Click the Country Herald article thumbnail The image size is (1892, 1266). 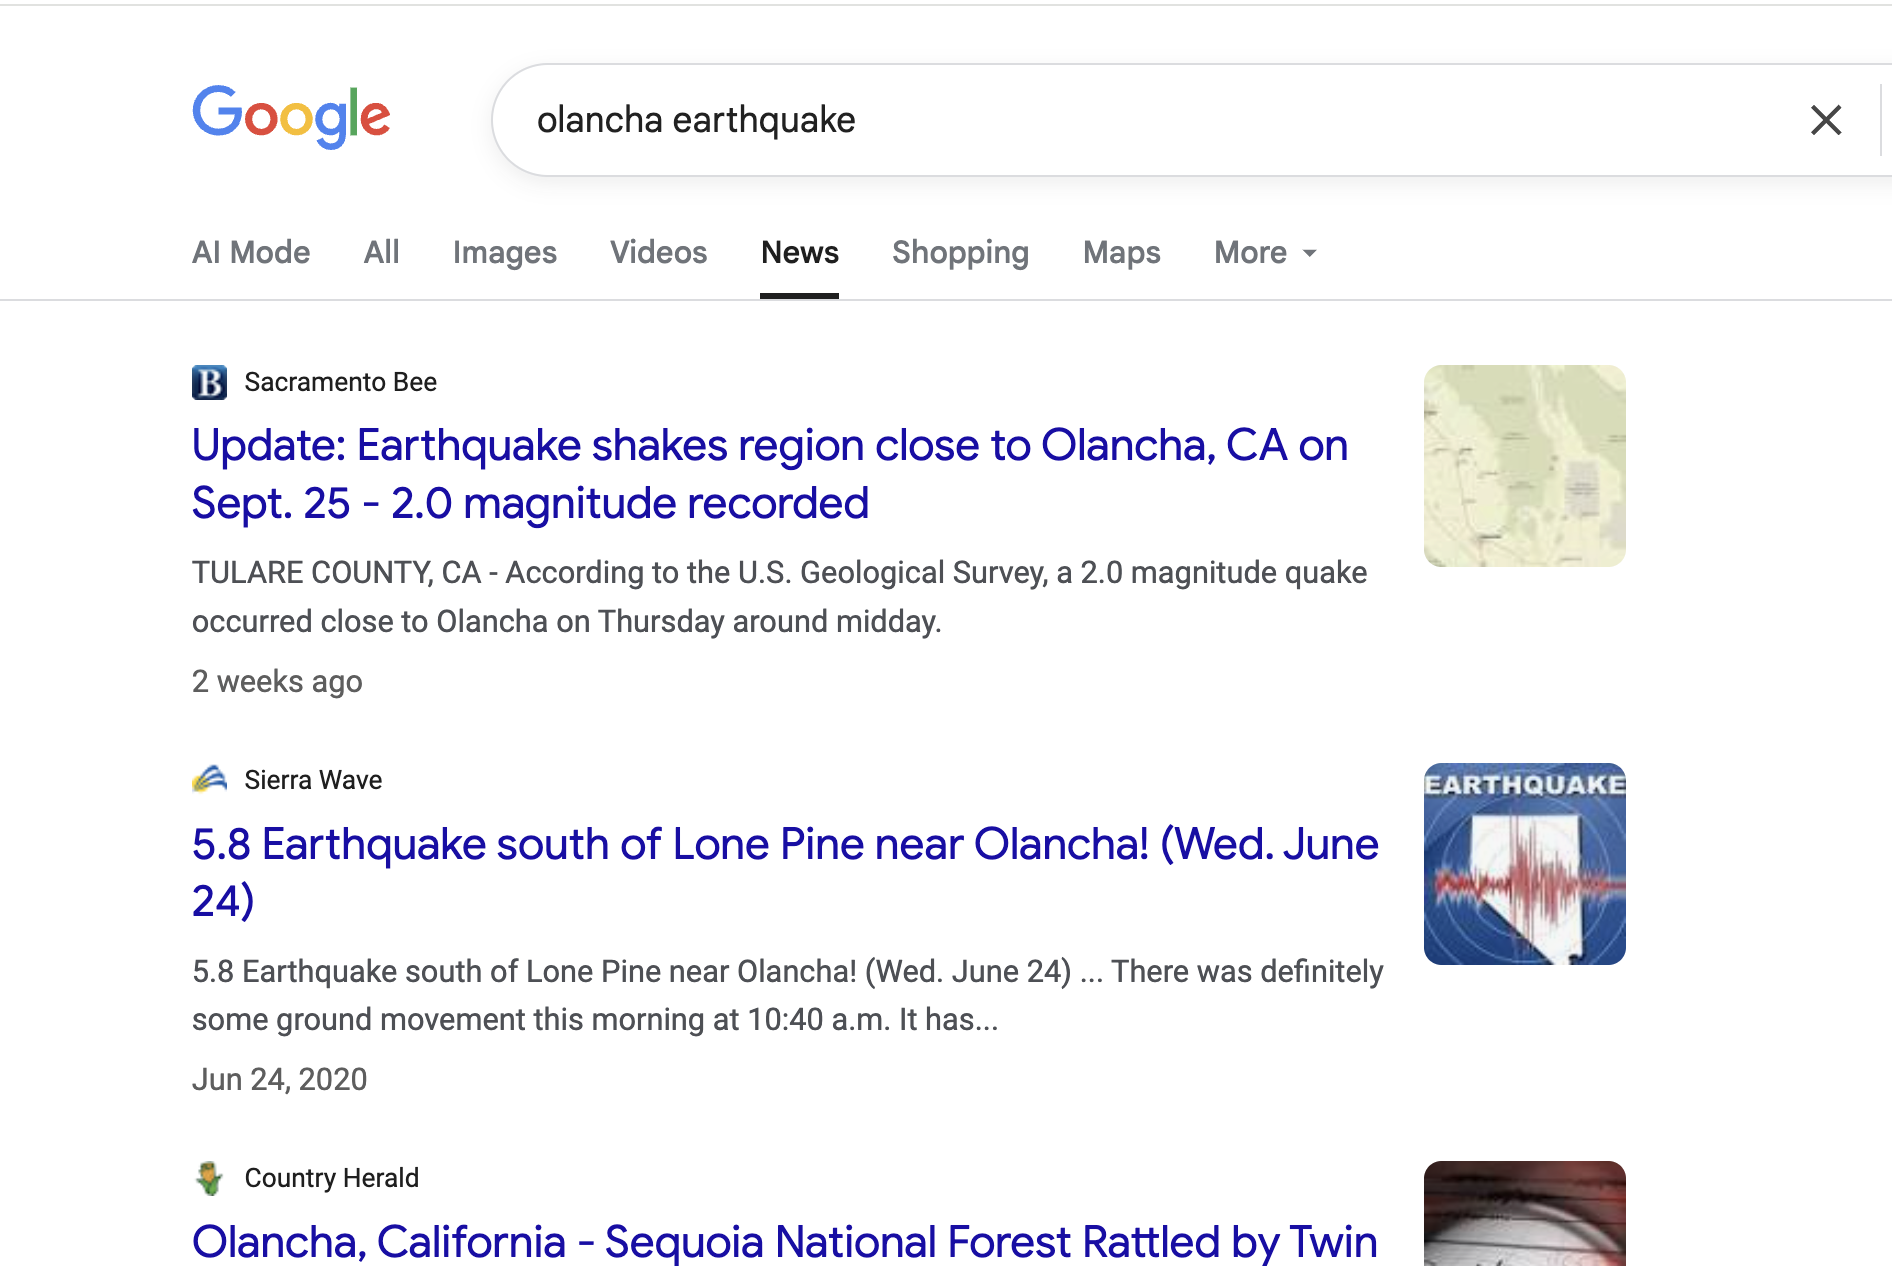coord(1524,1215)
